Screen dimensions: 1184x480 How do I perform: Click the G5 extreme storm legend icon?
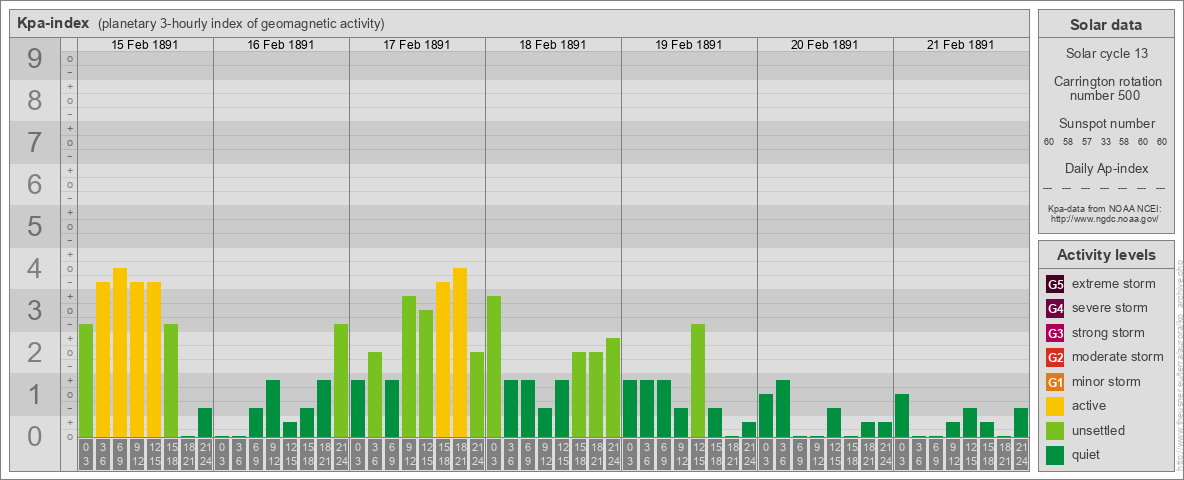[x=1055, y=284]
